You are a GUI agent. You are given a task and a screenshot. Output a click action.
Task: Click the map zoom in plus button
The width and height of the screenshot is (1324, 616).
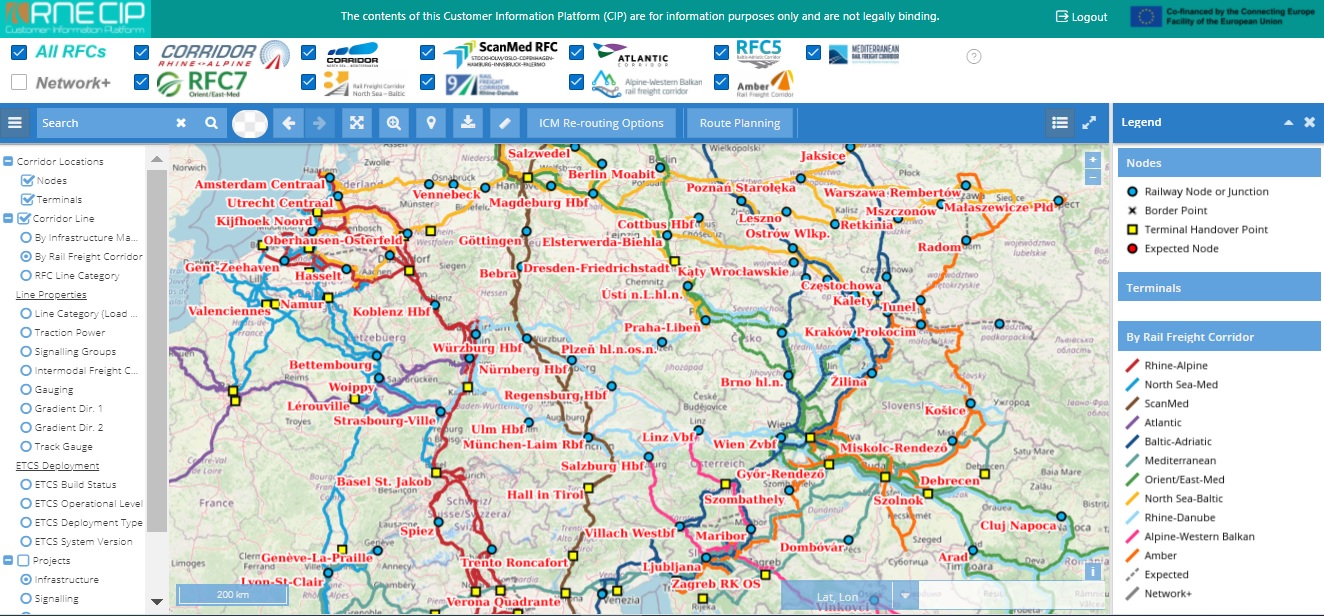(1092, 160)
